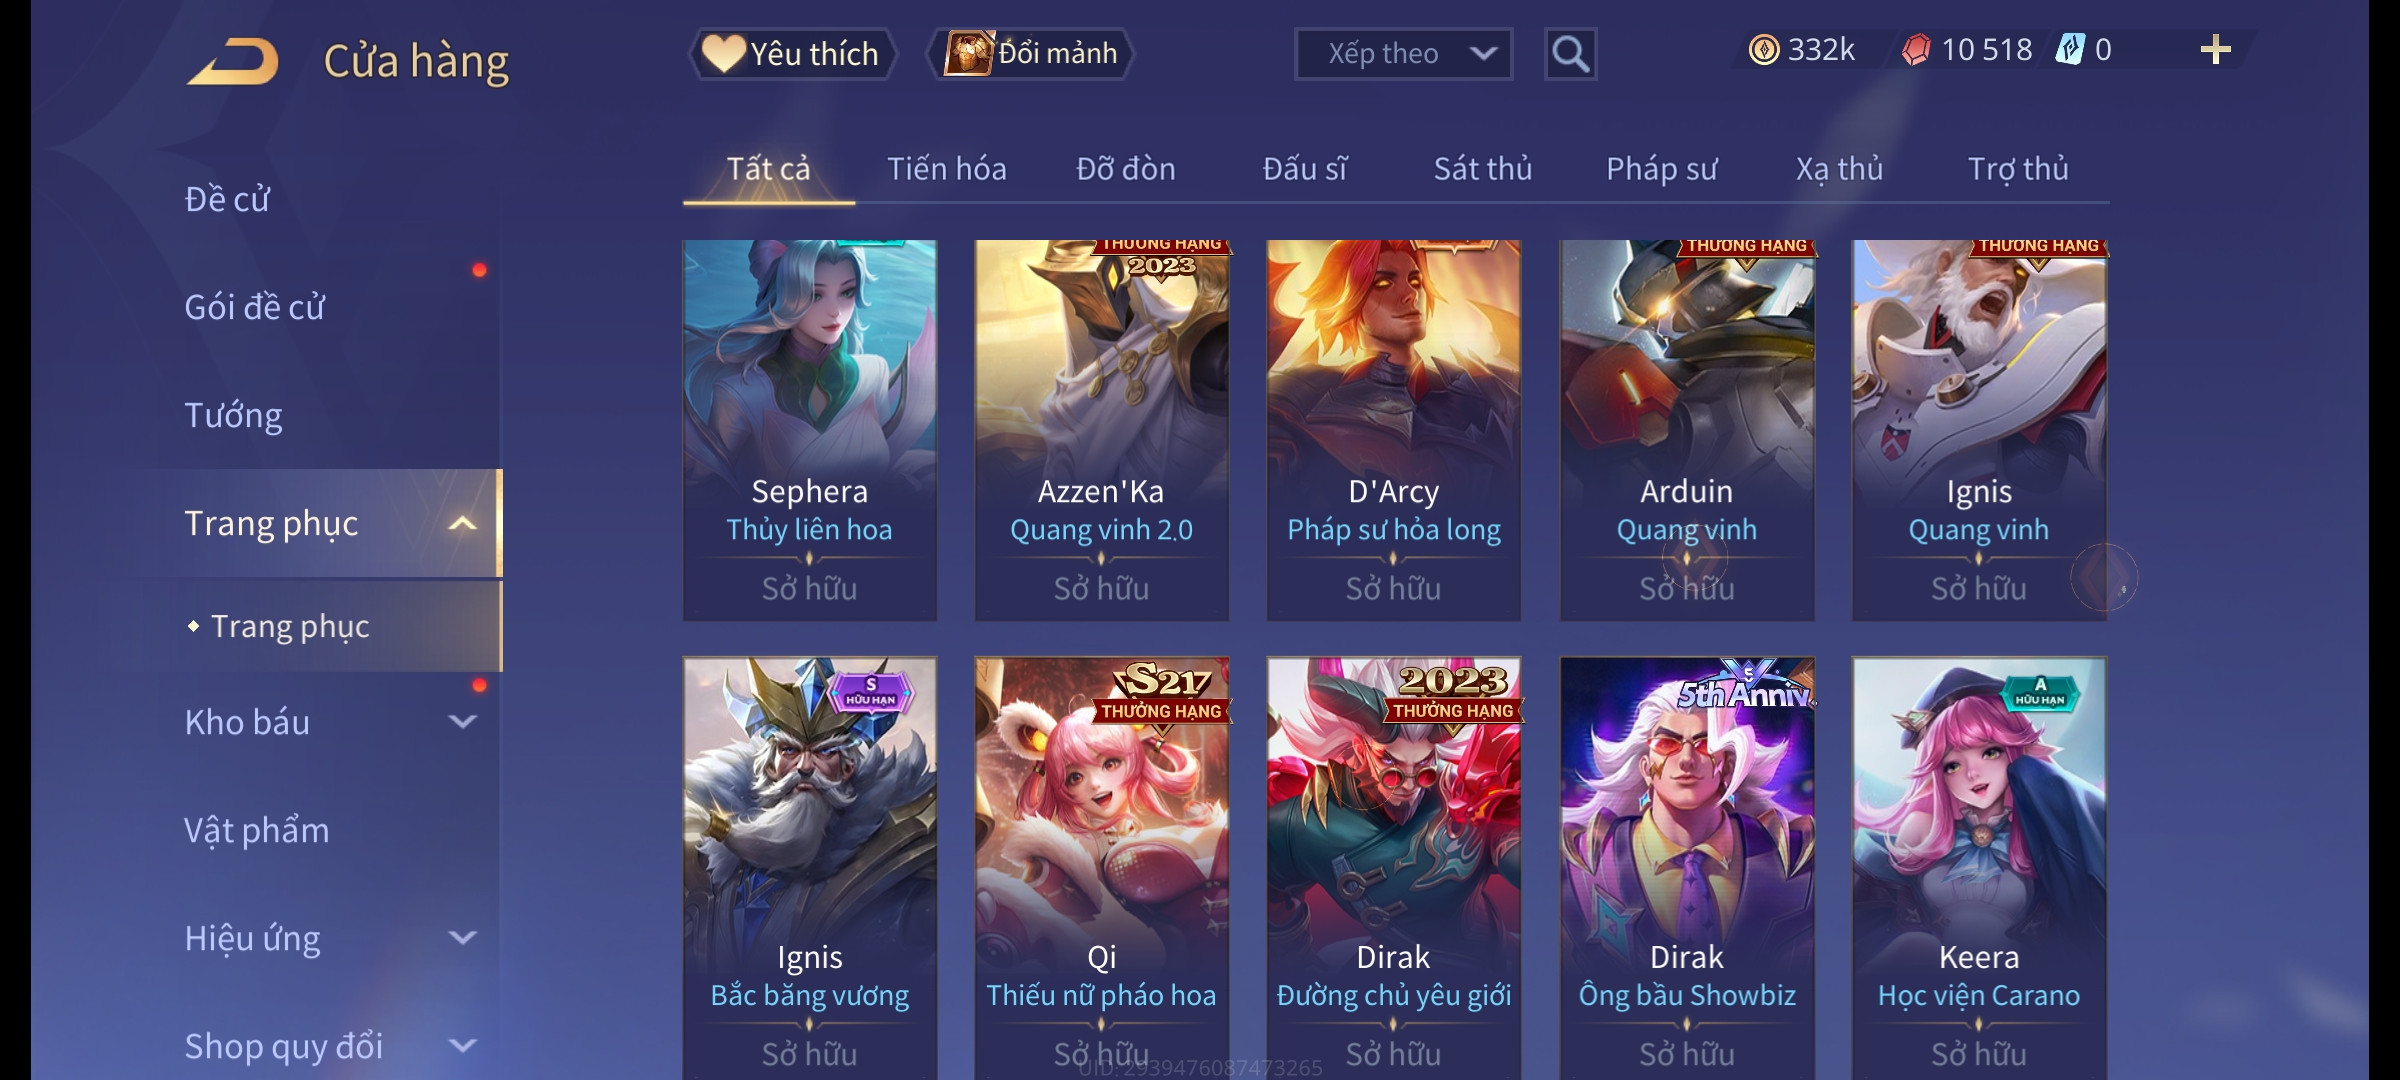Switch to the Sát thủ tab
The width and height of the screenshot is (2400, 1080).
(1483, 169)
